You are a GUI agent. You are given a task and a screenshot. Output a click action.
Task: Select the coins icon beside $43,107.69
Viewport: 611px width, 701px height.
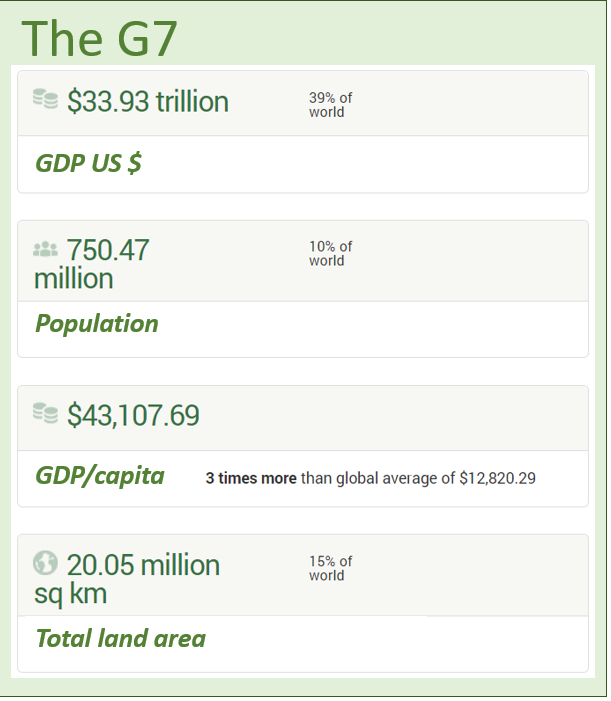click(x=45, y=412)
